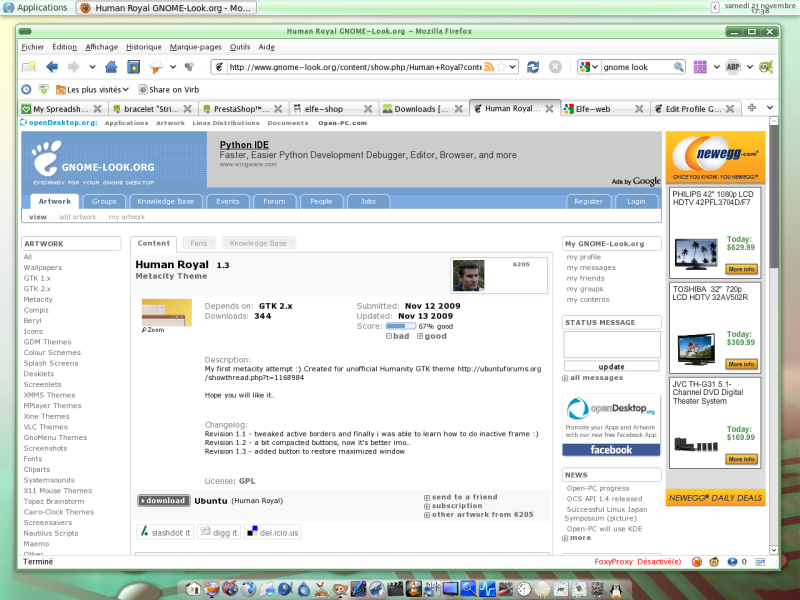This screenshot has width=800, height=600.
Task: Click the Tux penguin icon in dock
Action: point(616,589)
